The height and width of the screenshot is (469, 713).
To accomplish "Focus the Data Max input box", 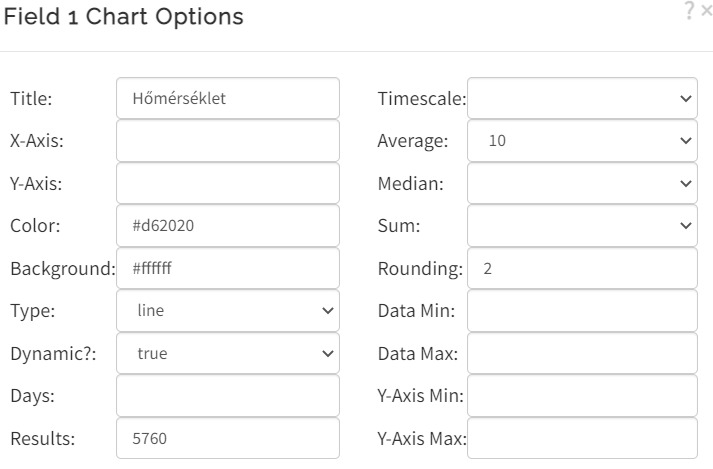I will coord(582,353).
